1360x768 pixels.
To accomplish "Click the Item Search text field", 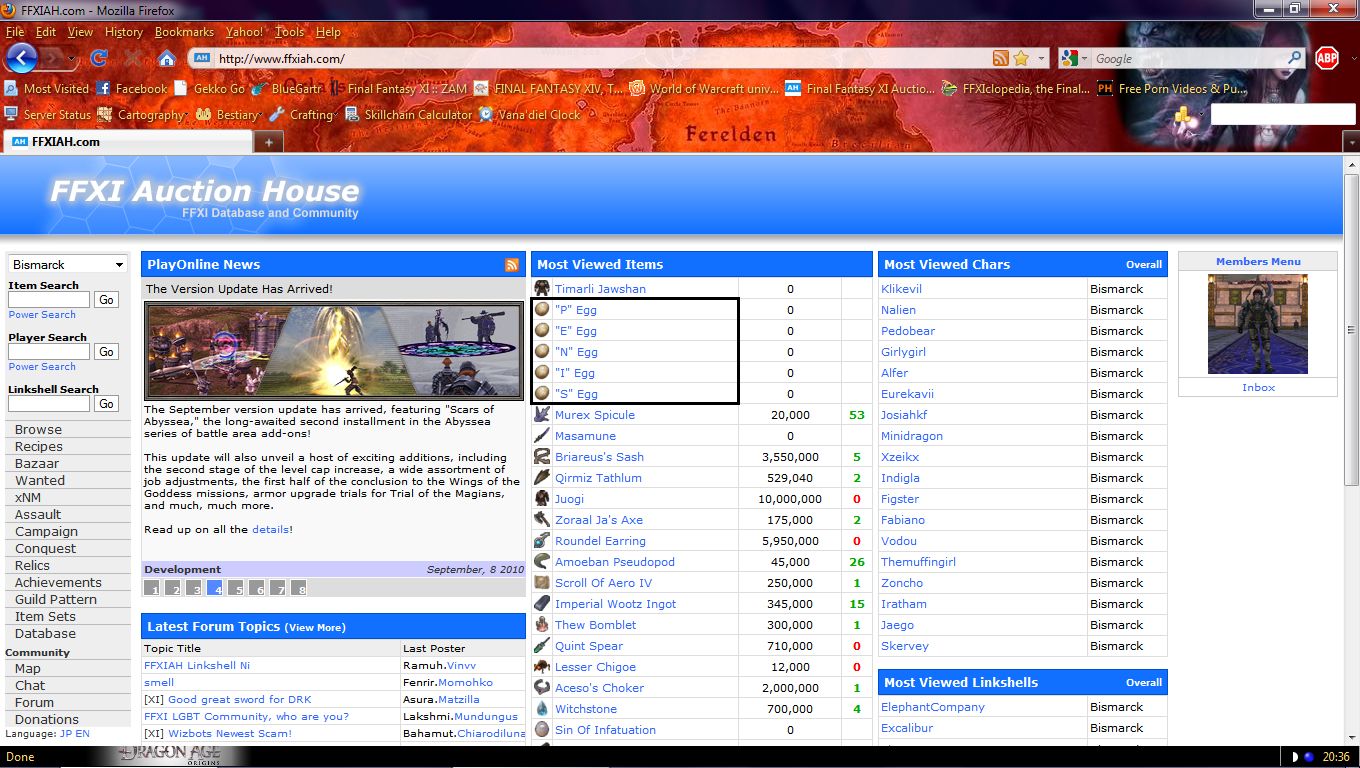I will pyautogui.click(x=49, y=300).
